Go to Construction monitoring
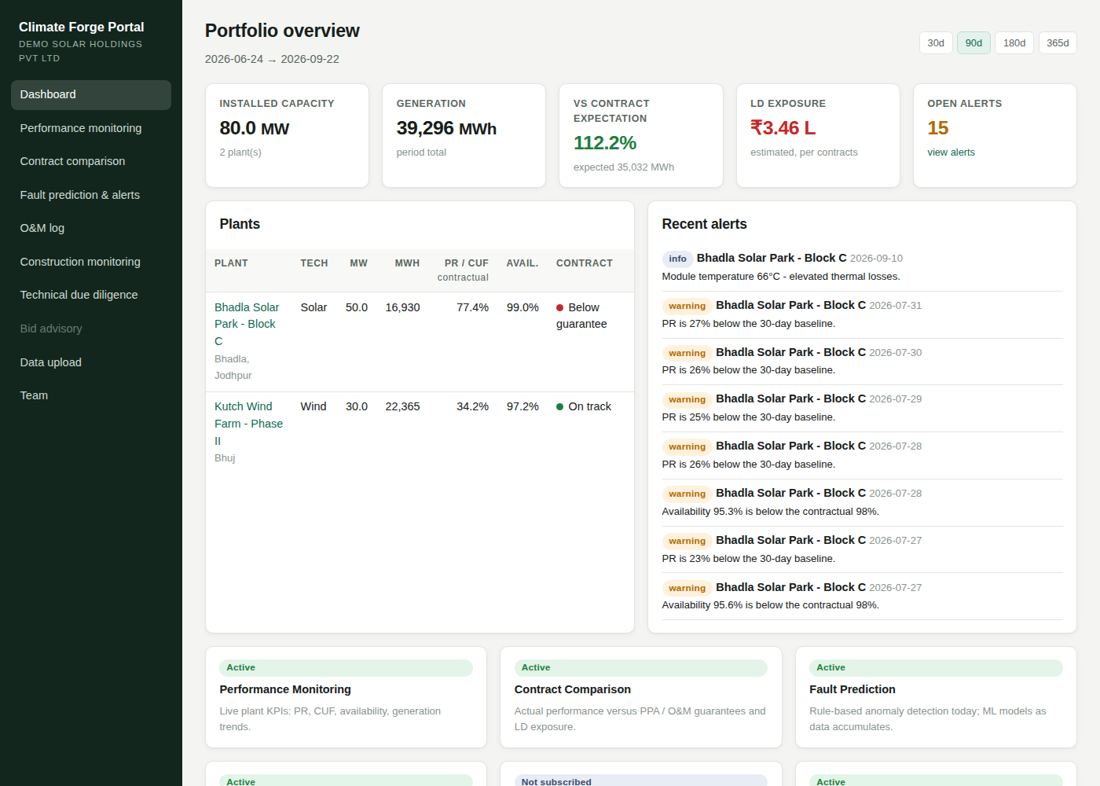 [90, 262]
